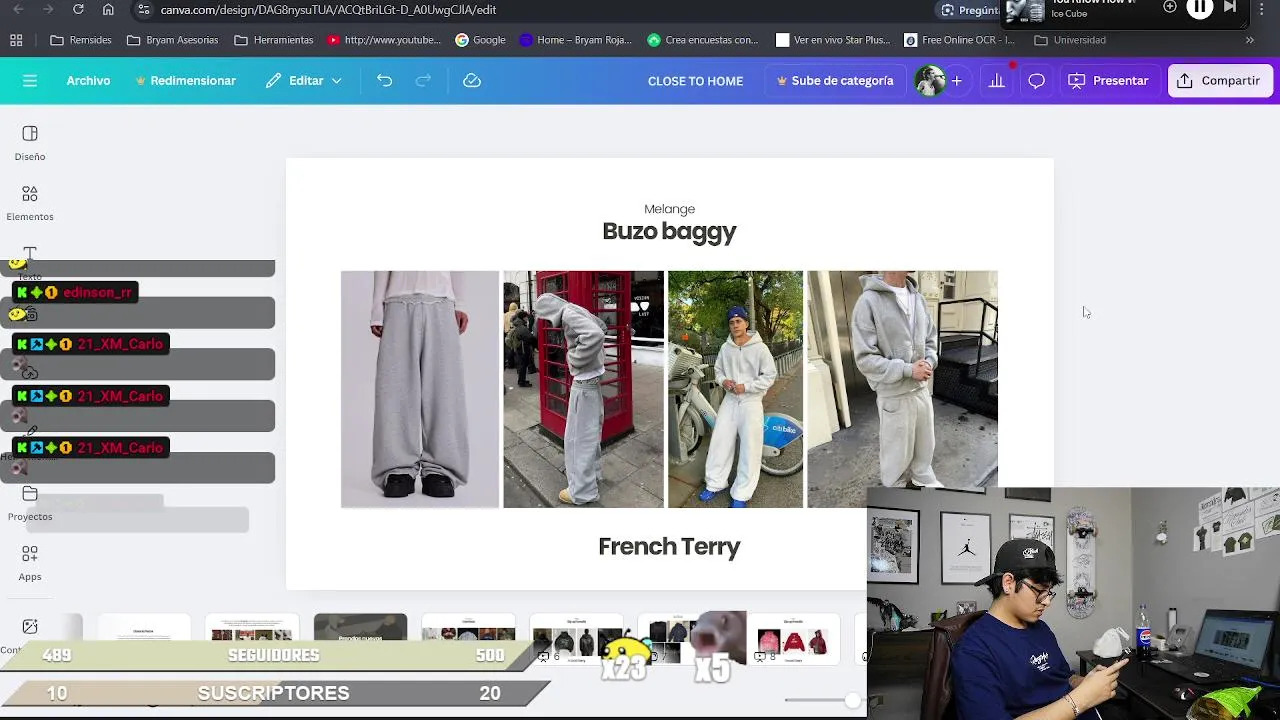Click the plus icon to add collaborators
The width and height of the screenshot is (1280, 720).
pyautogui.click(x=956, y=81)
